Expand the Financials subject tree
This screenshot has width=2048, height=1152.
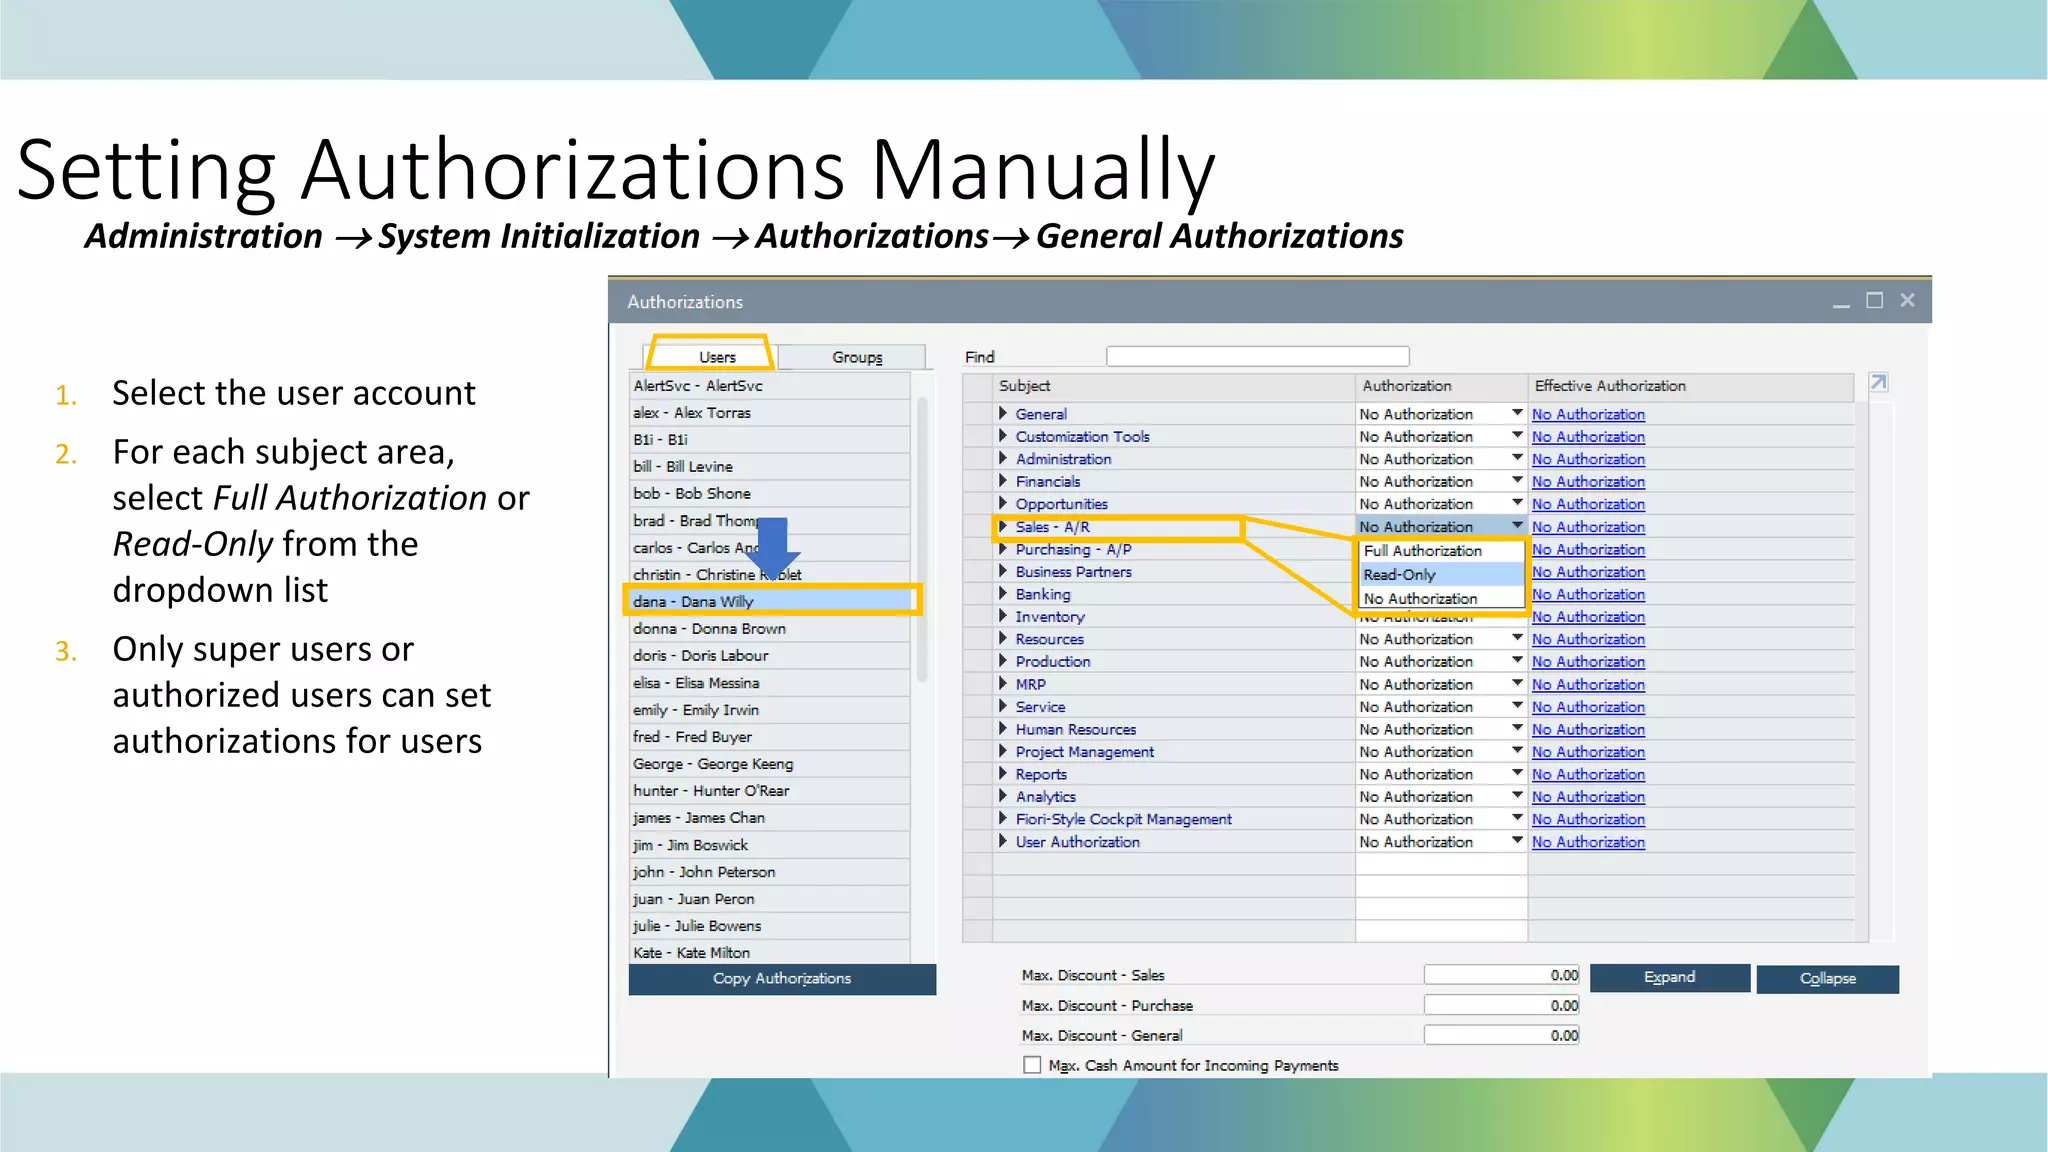point(1002,481)
